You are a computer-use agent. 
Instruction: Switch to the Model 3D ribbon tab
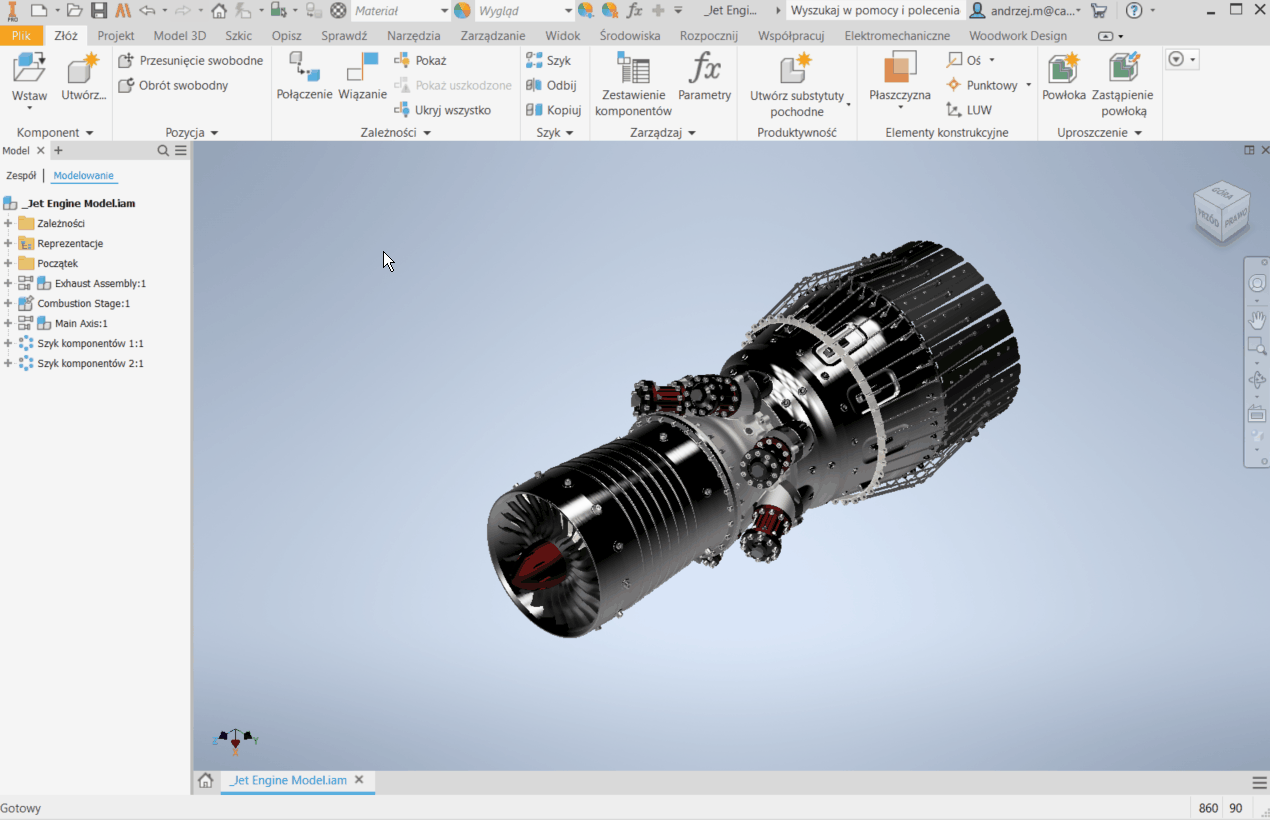pyautogui.click(x=179, y=36)
